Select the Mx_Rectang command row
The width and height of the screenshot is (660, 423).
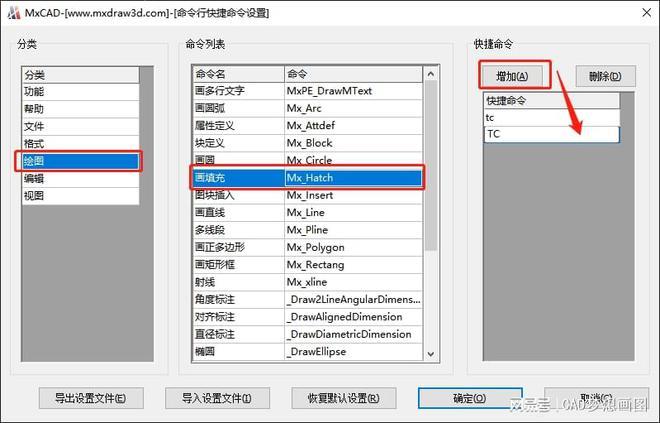(308, 265)
